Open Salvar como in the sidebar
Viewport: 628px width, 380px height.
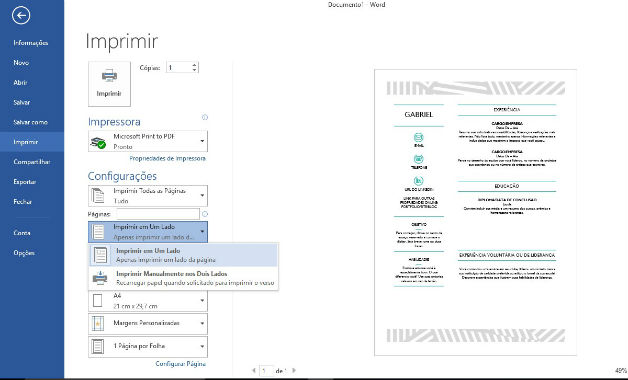tap(30, 122)
